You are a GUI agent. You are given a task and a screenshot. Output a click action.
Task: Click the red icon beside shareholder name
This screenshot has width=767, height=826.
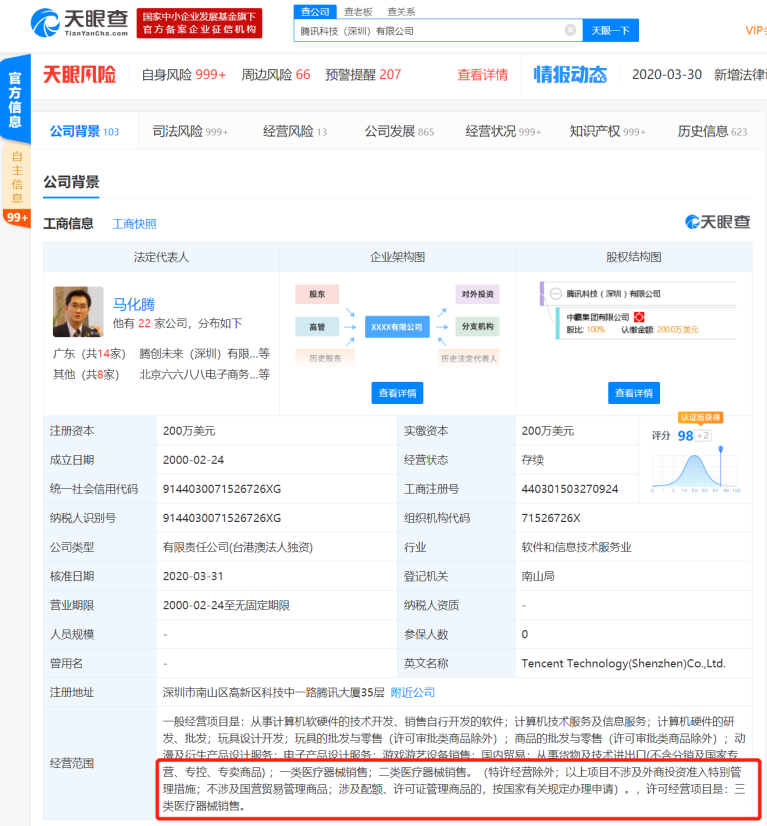pos(639,317)
